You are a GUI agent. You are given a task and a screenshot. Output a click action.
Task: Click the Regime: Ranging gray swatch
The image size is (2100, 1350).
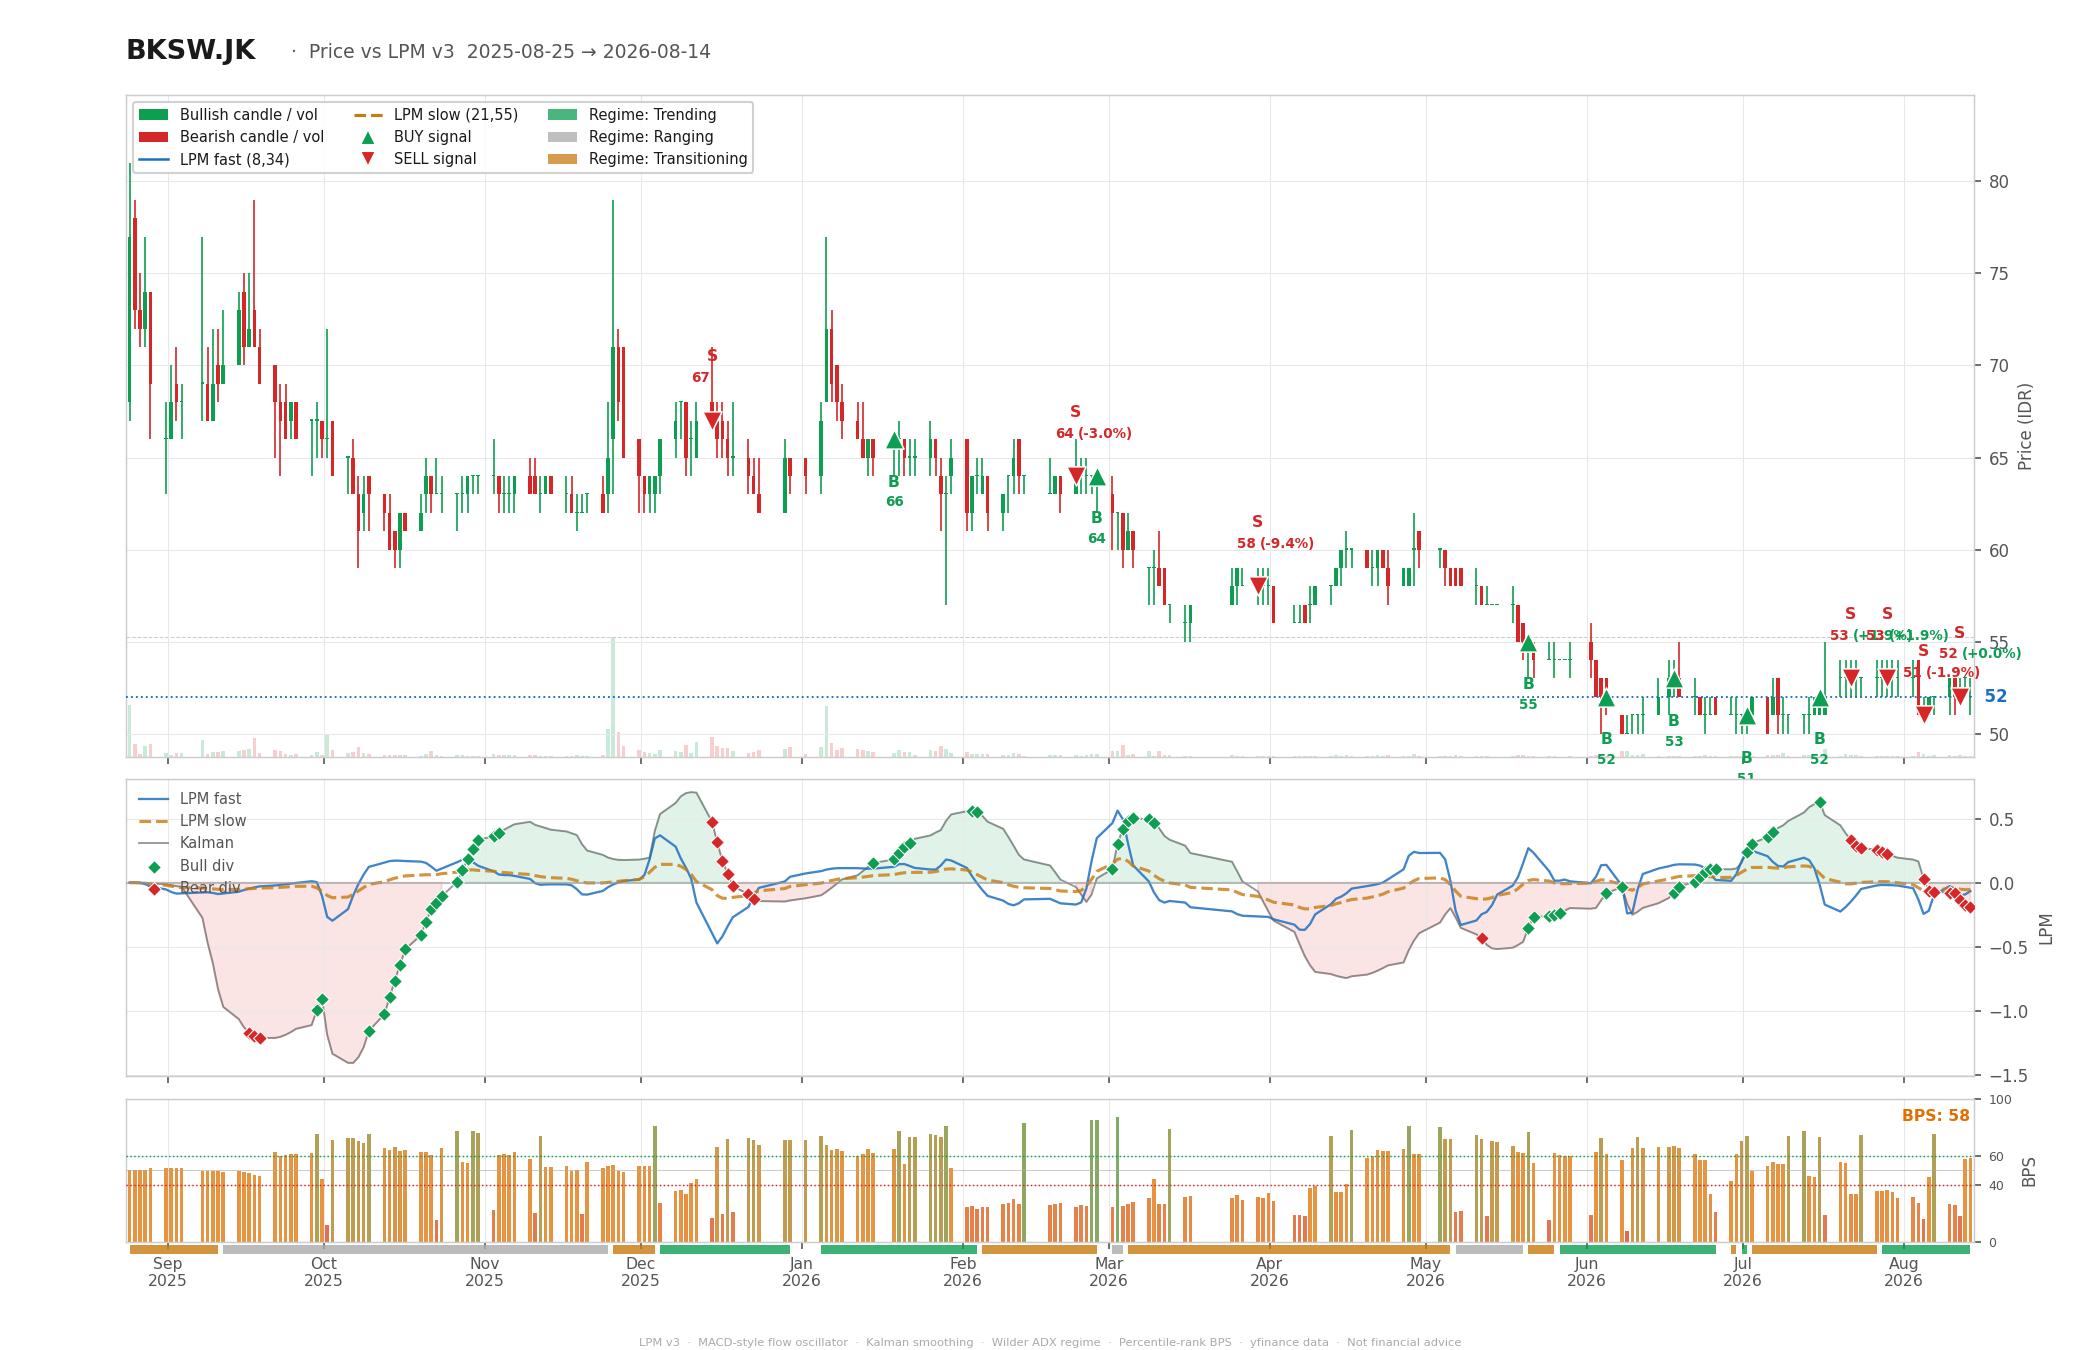pyautogui.click(x=562, y=137)
